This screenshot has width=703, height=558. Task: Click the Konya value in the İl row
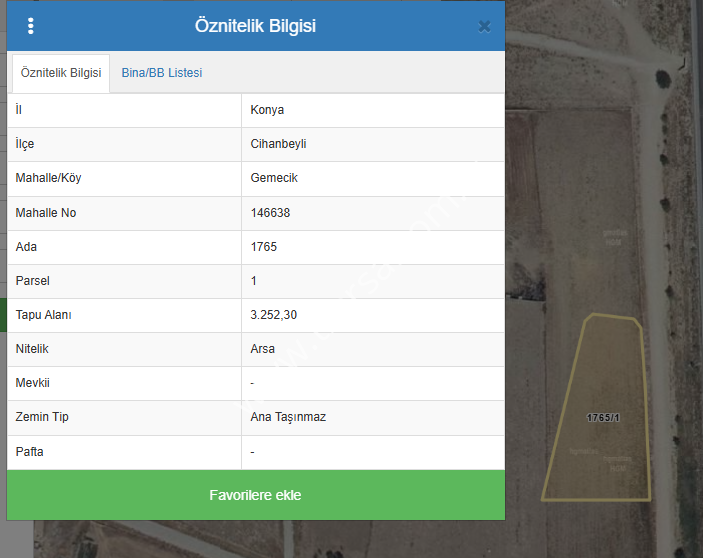click(x=267, y=110)
